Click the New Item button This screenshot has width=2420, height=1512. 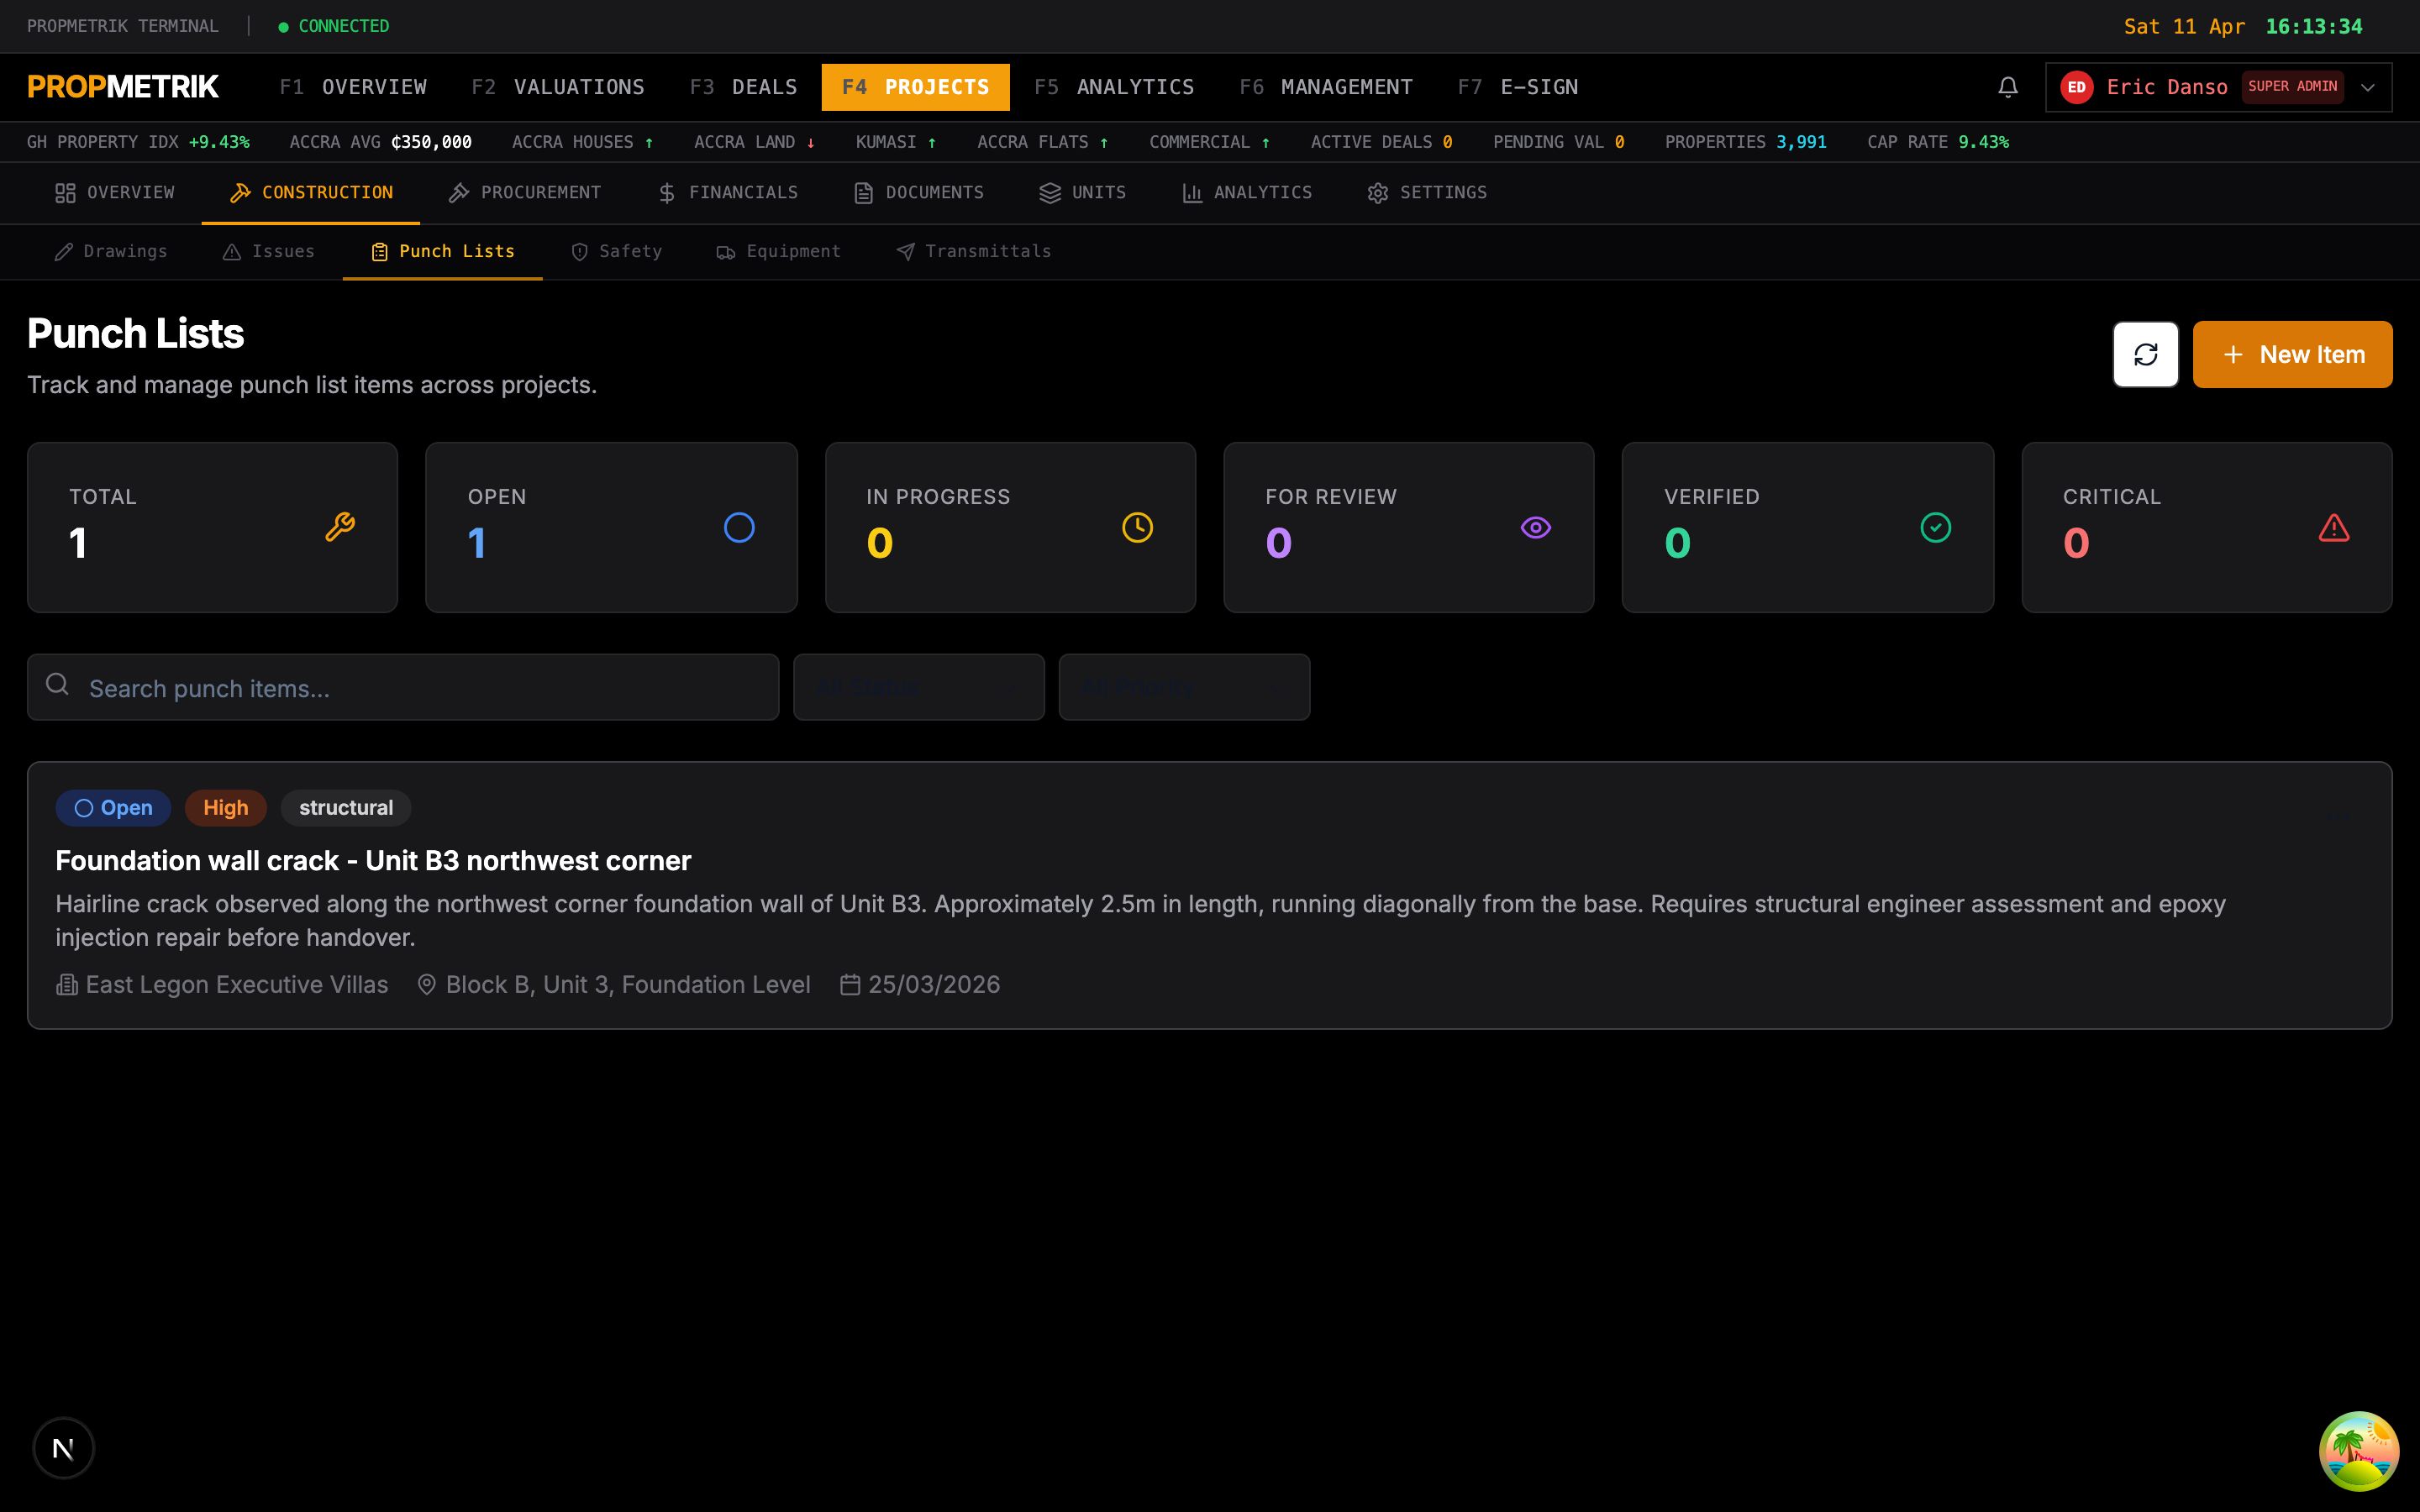coord(2292,354)
